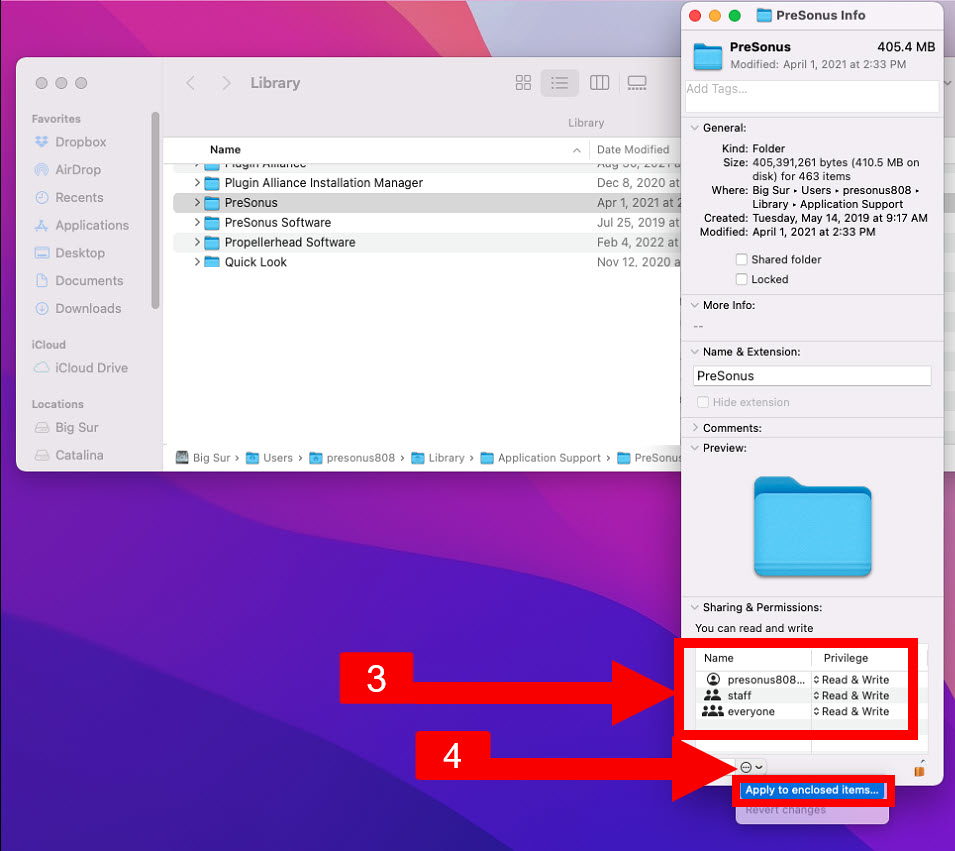Enable the Shared folder checkbox
This screenshot has width=955, height=851.
(741, 260)
